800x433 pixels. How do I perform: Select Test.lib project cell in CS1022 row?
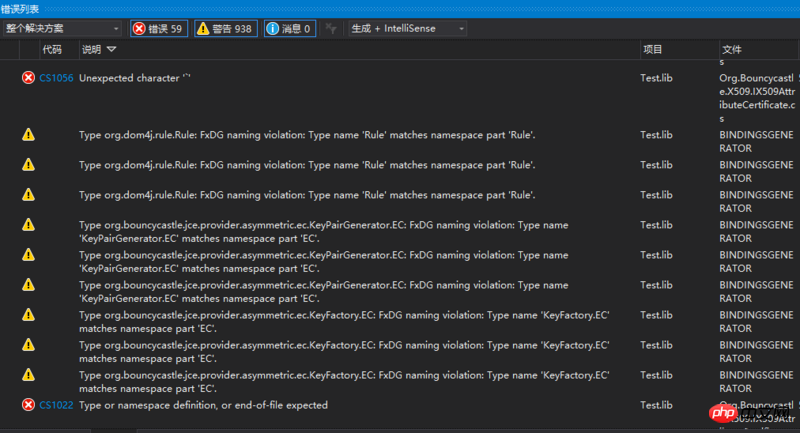(656, 405)
